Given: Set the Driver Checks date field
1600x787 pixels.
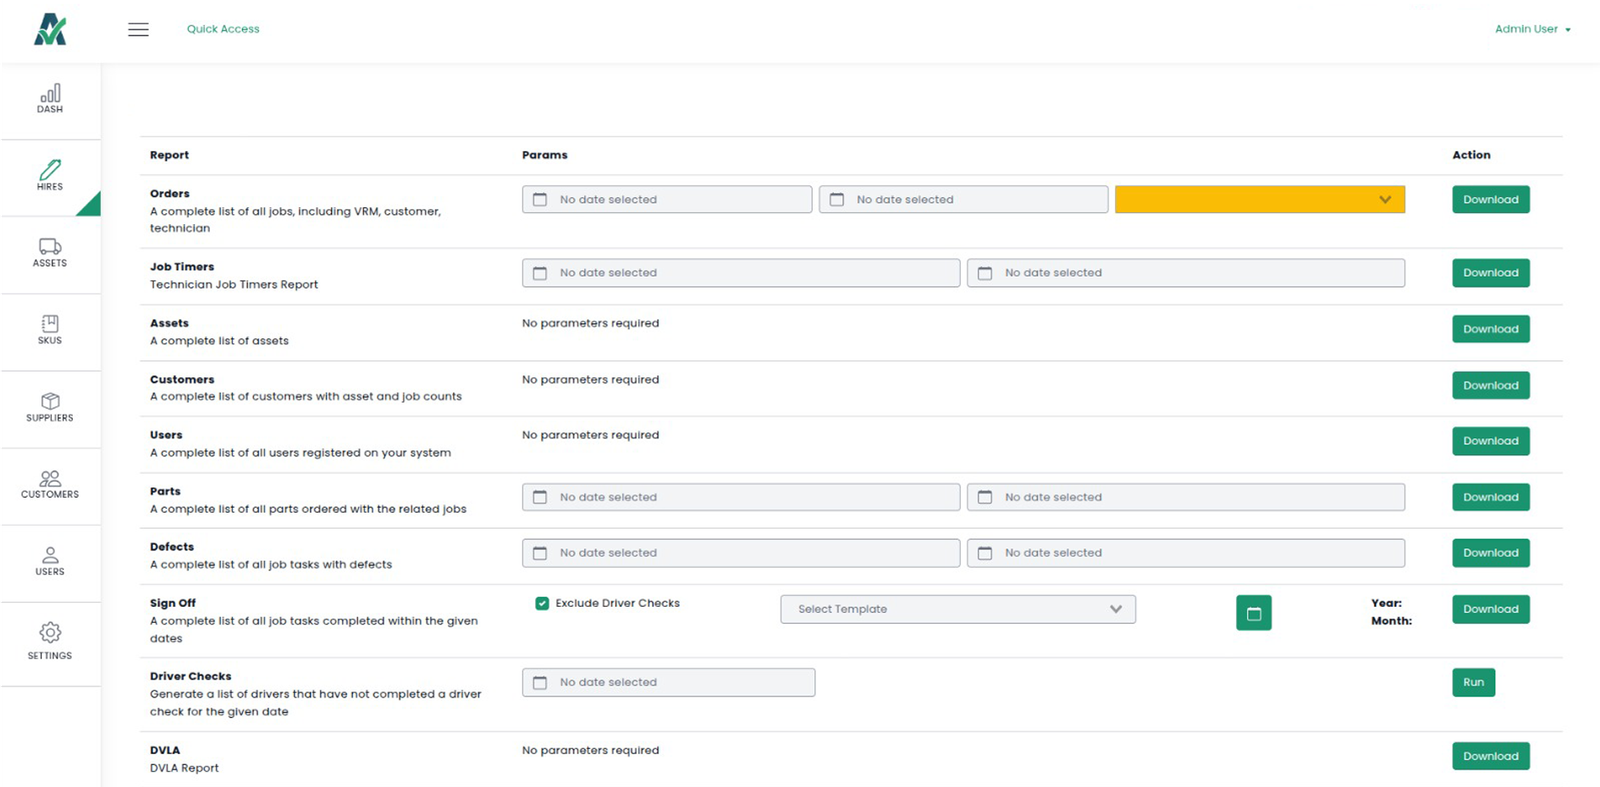Looking at the screenshot, I should tap(668, 682).
